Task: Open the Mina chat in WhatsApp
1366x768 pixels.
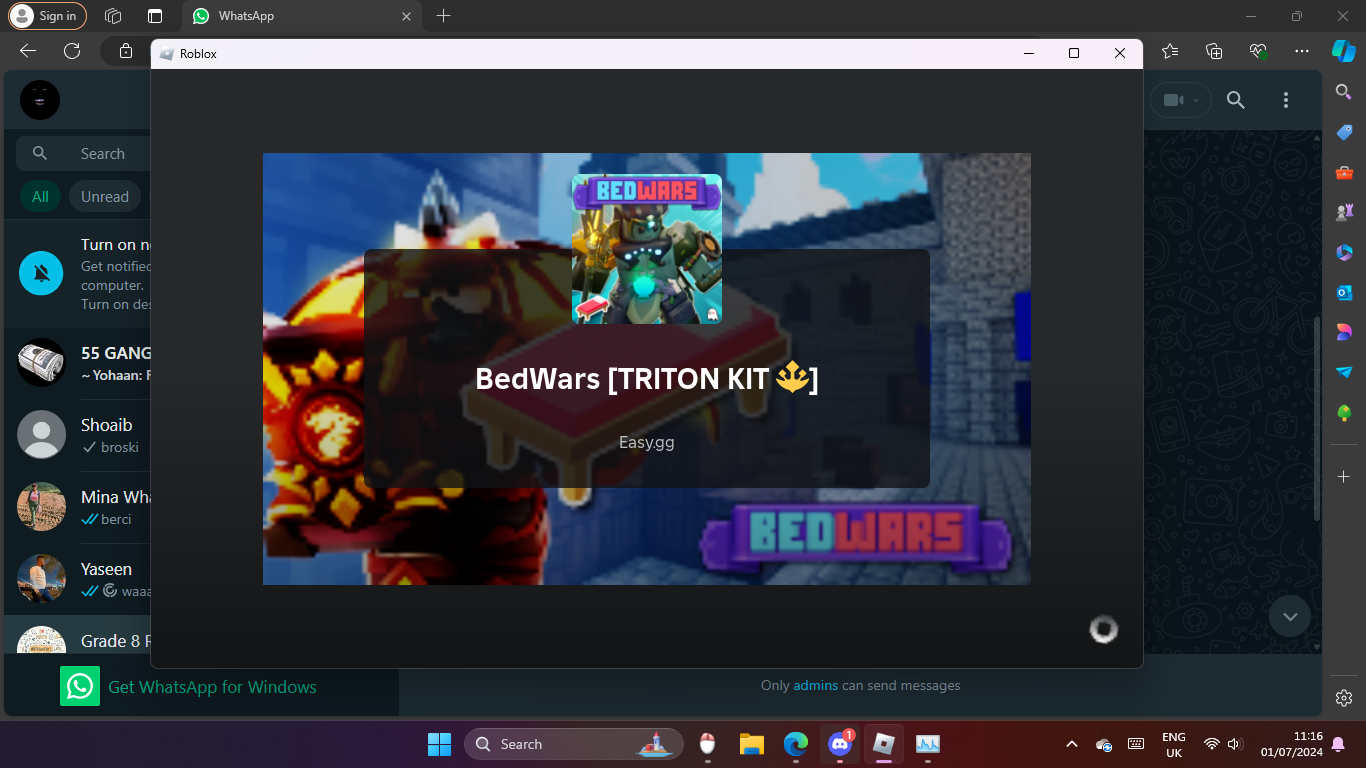Action: [x=78, y=507]
